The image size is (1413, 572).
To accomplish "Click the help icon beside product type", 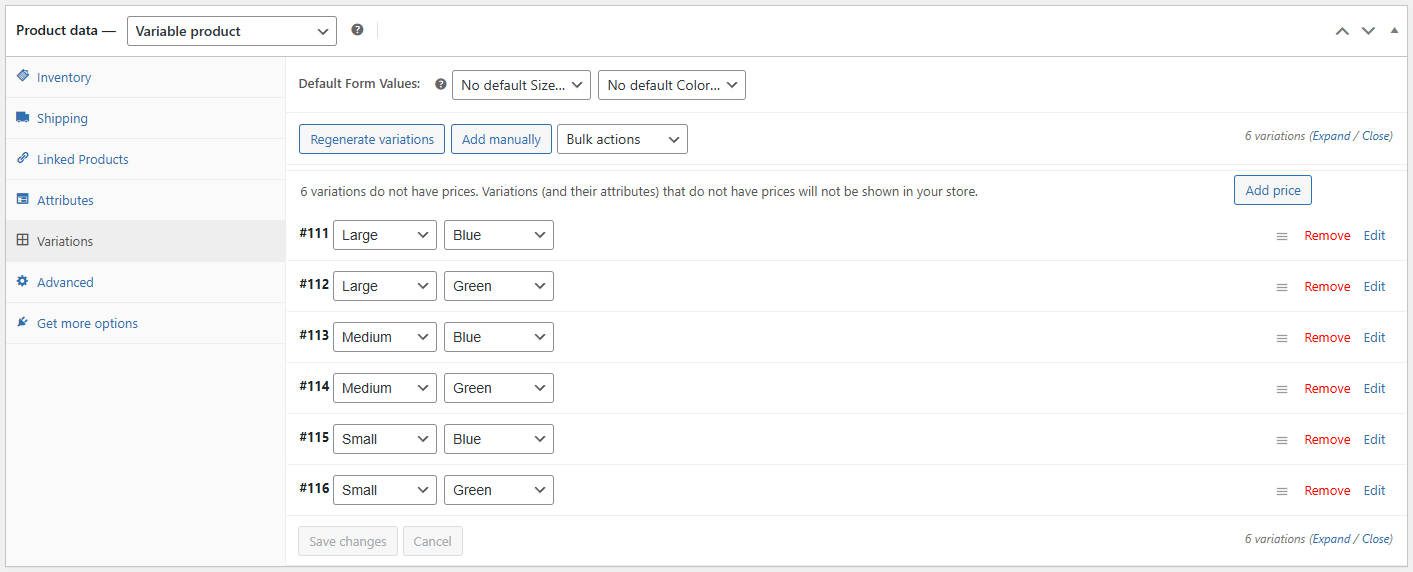I will coord(357,30).
